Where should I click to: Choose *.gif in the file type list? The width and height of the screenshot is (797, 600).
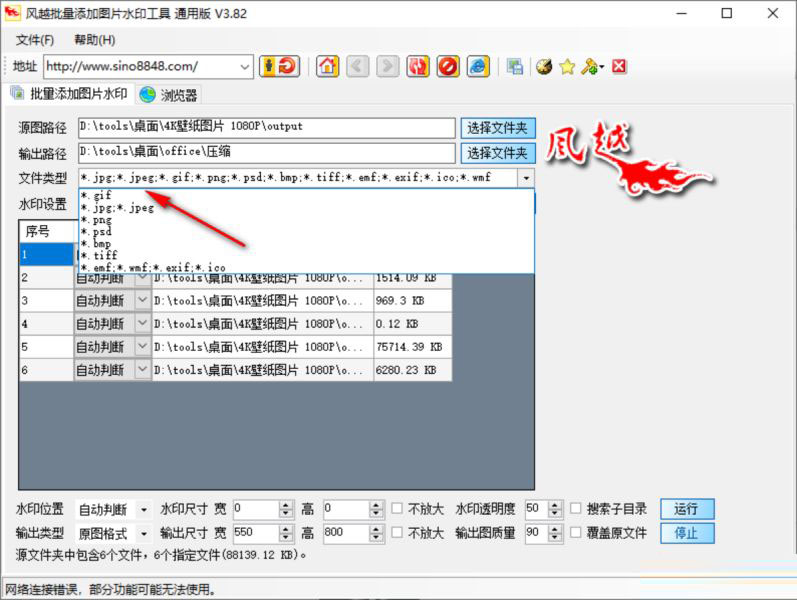tap(306, 195)
